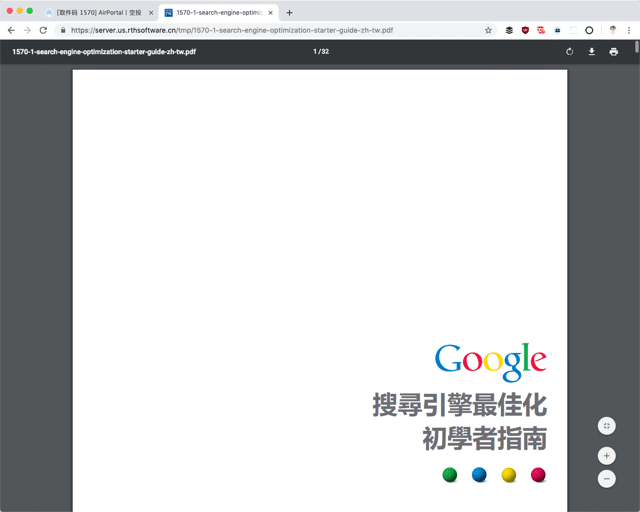Screen dimensions: 640x512
Task: Open the circle extension icon
Action: (x=589, y=30)
